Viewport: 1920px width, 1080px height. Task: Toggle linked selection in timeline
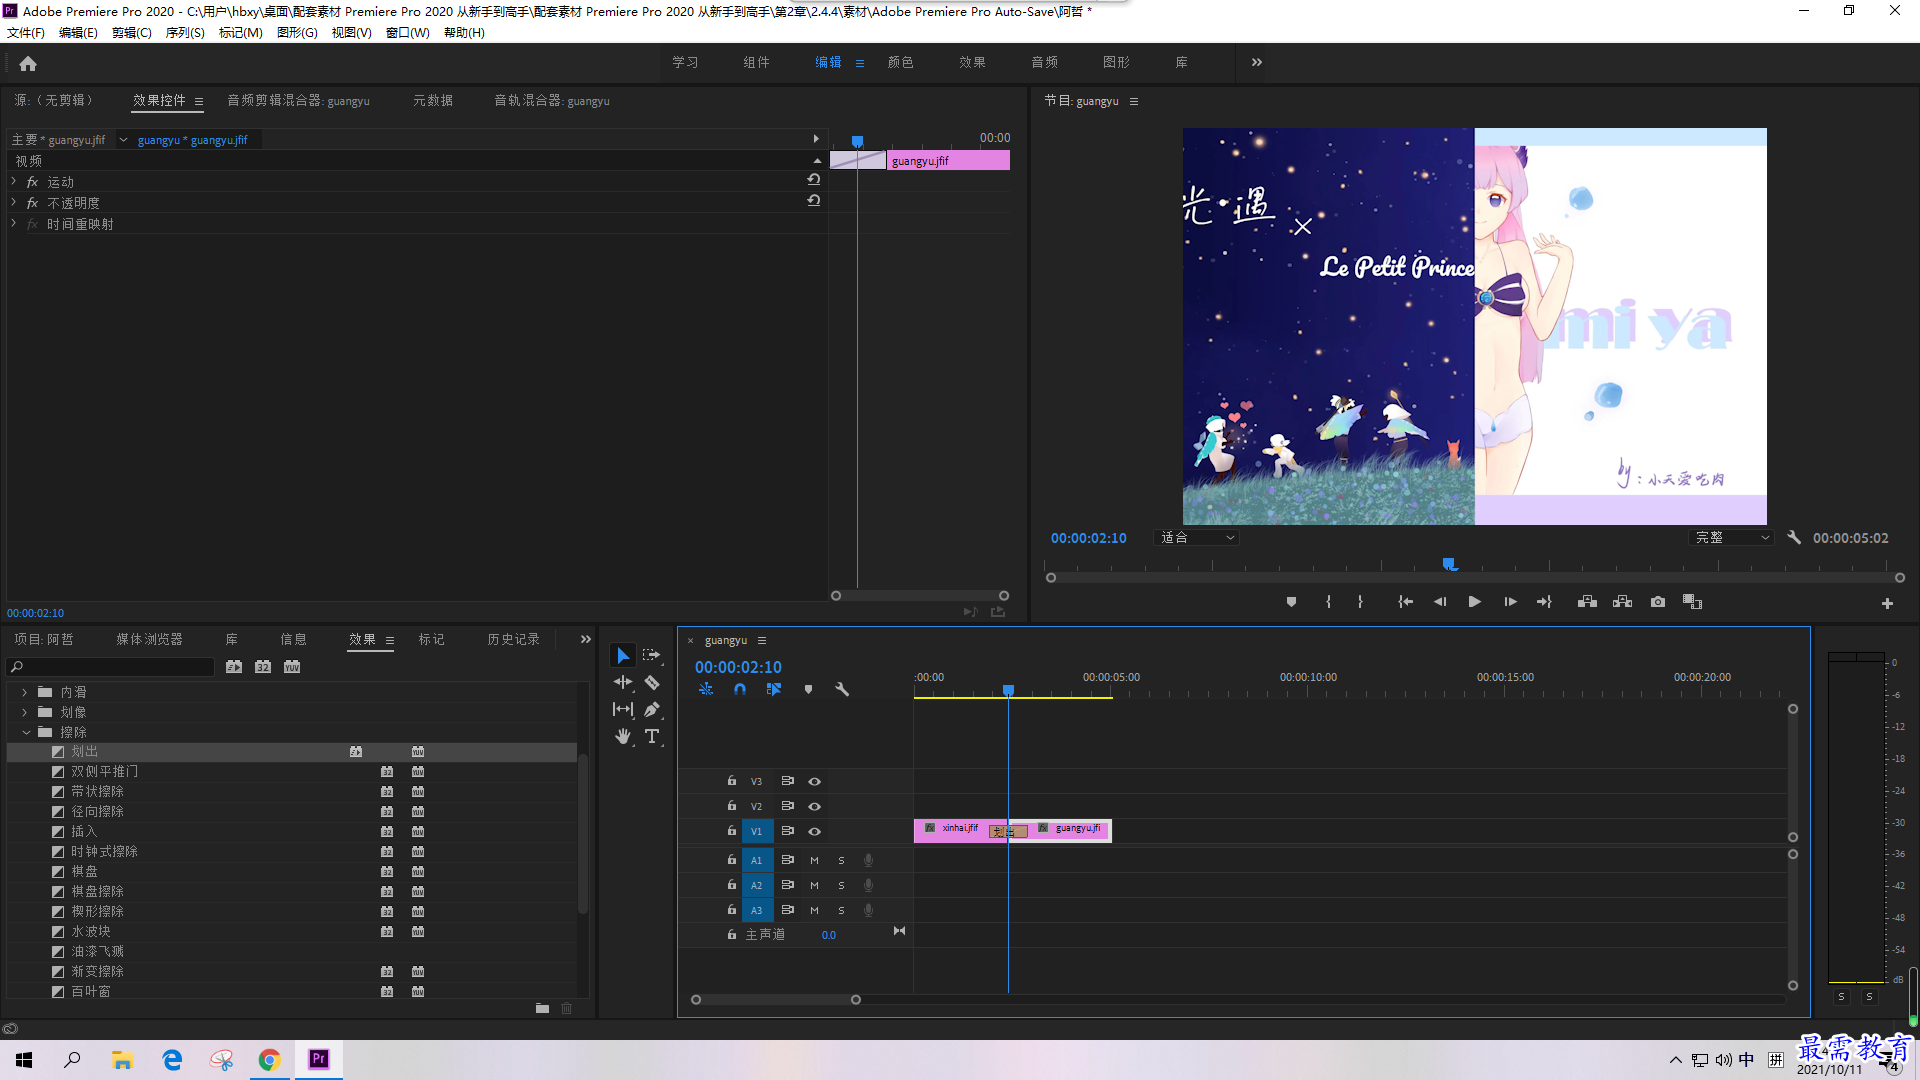(774, 689)
